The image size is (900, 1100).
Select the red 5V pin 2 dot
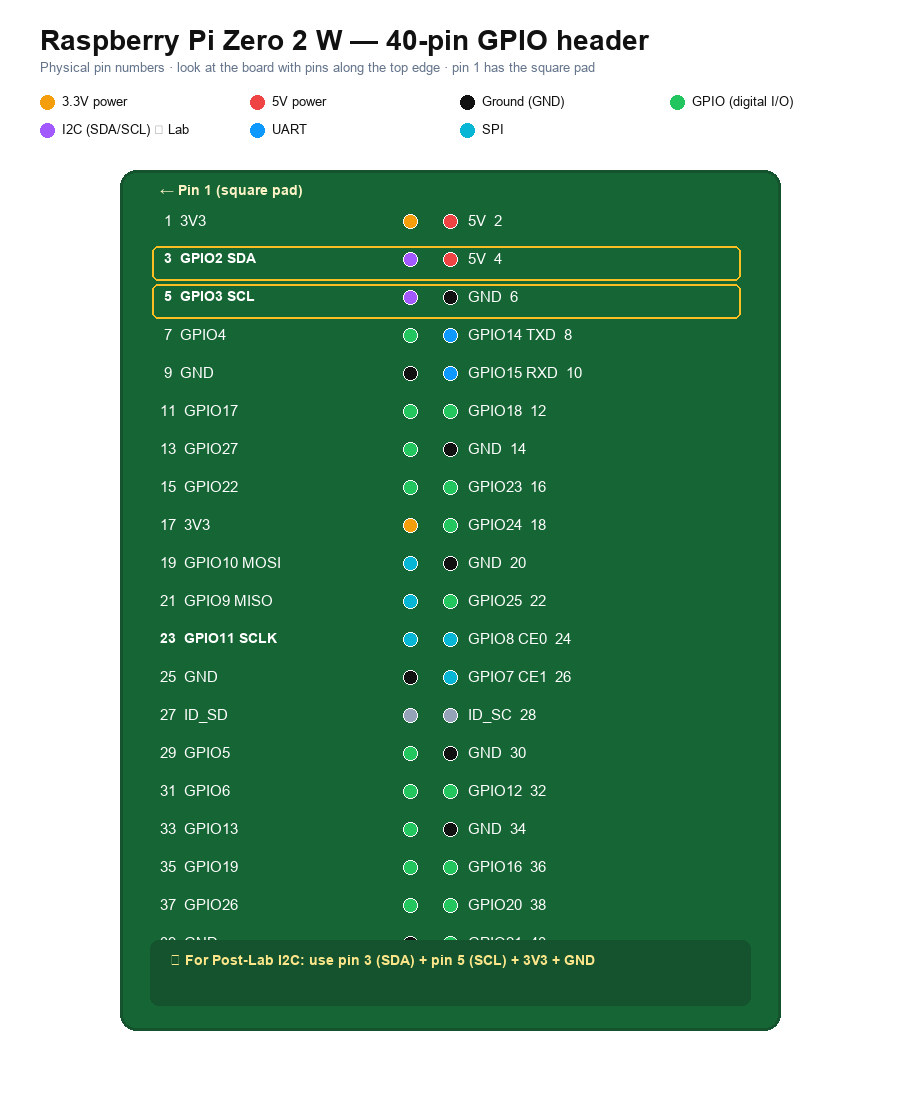coord(450,222)
